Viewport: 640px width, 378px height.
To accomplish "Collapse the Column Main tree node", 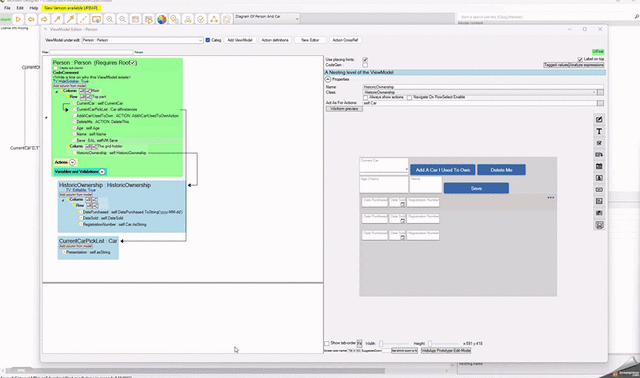I will [x=57, y=91].
